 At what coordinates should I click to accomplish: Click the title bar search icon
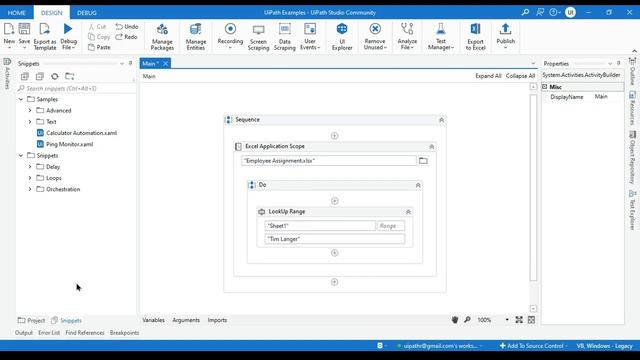(525, 12)
